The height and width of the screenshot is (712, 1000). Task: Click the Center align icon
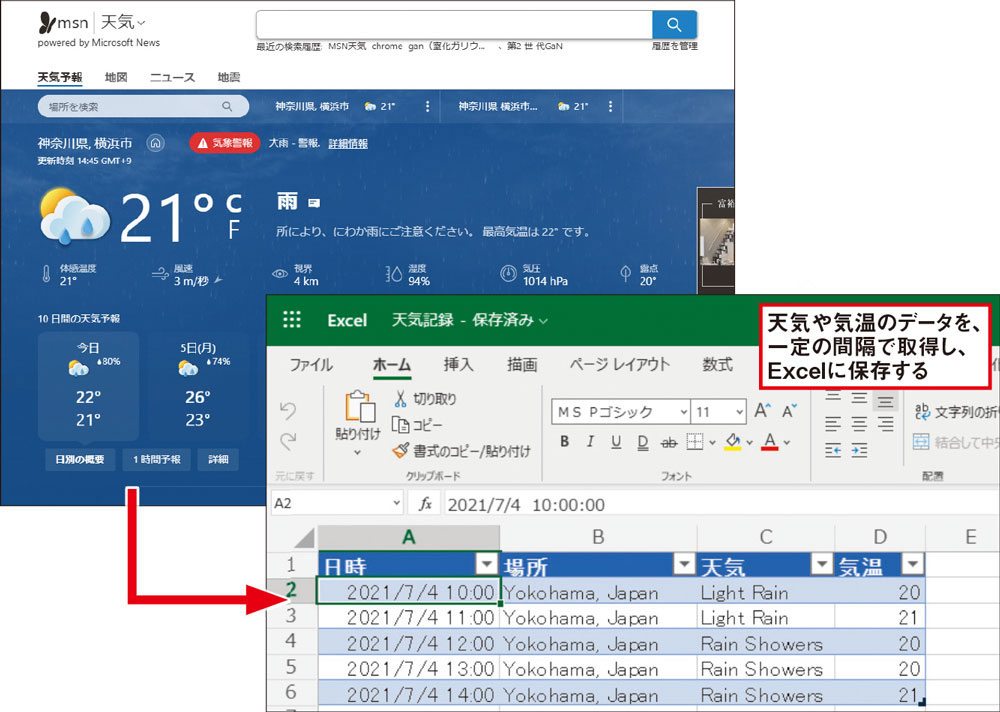click(859, 424)
